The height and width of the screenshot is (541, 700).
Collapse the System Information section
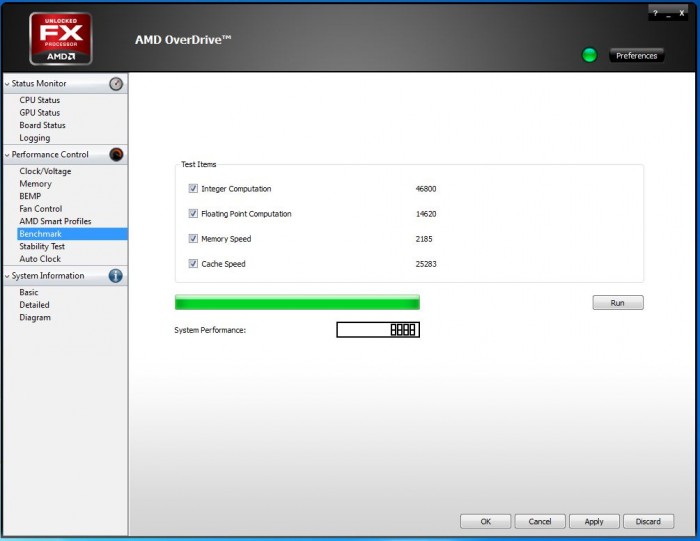[x=7, y=276]
